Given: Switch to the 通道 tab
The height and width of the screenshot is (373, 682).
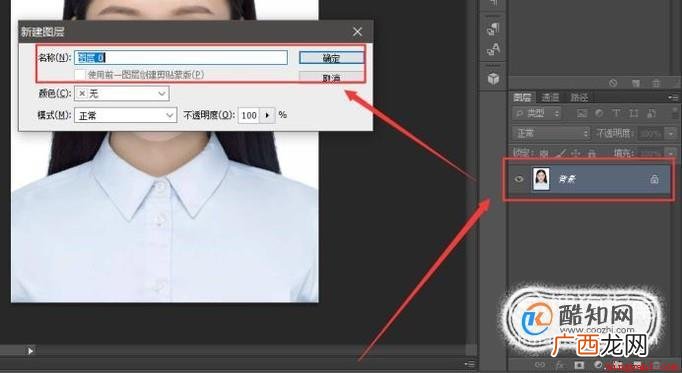Looking at the screenshot, I should click(550, 97).
